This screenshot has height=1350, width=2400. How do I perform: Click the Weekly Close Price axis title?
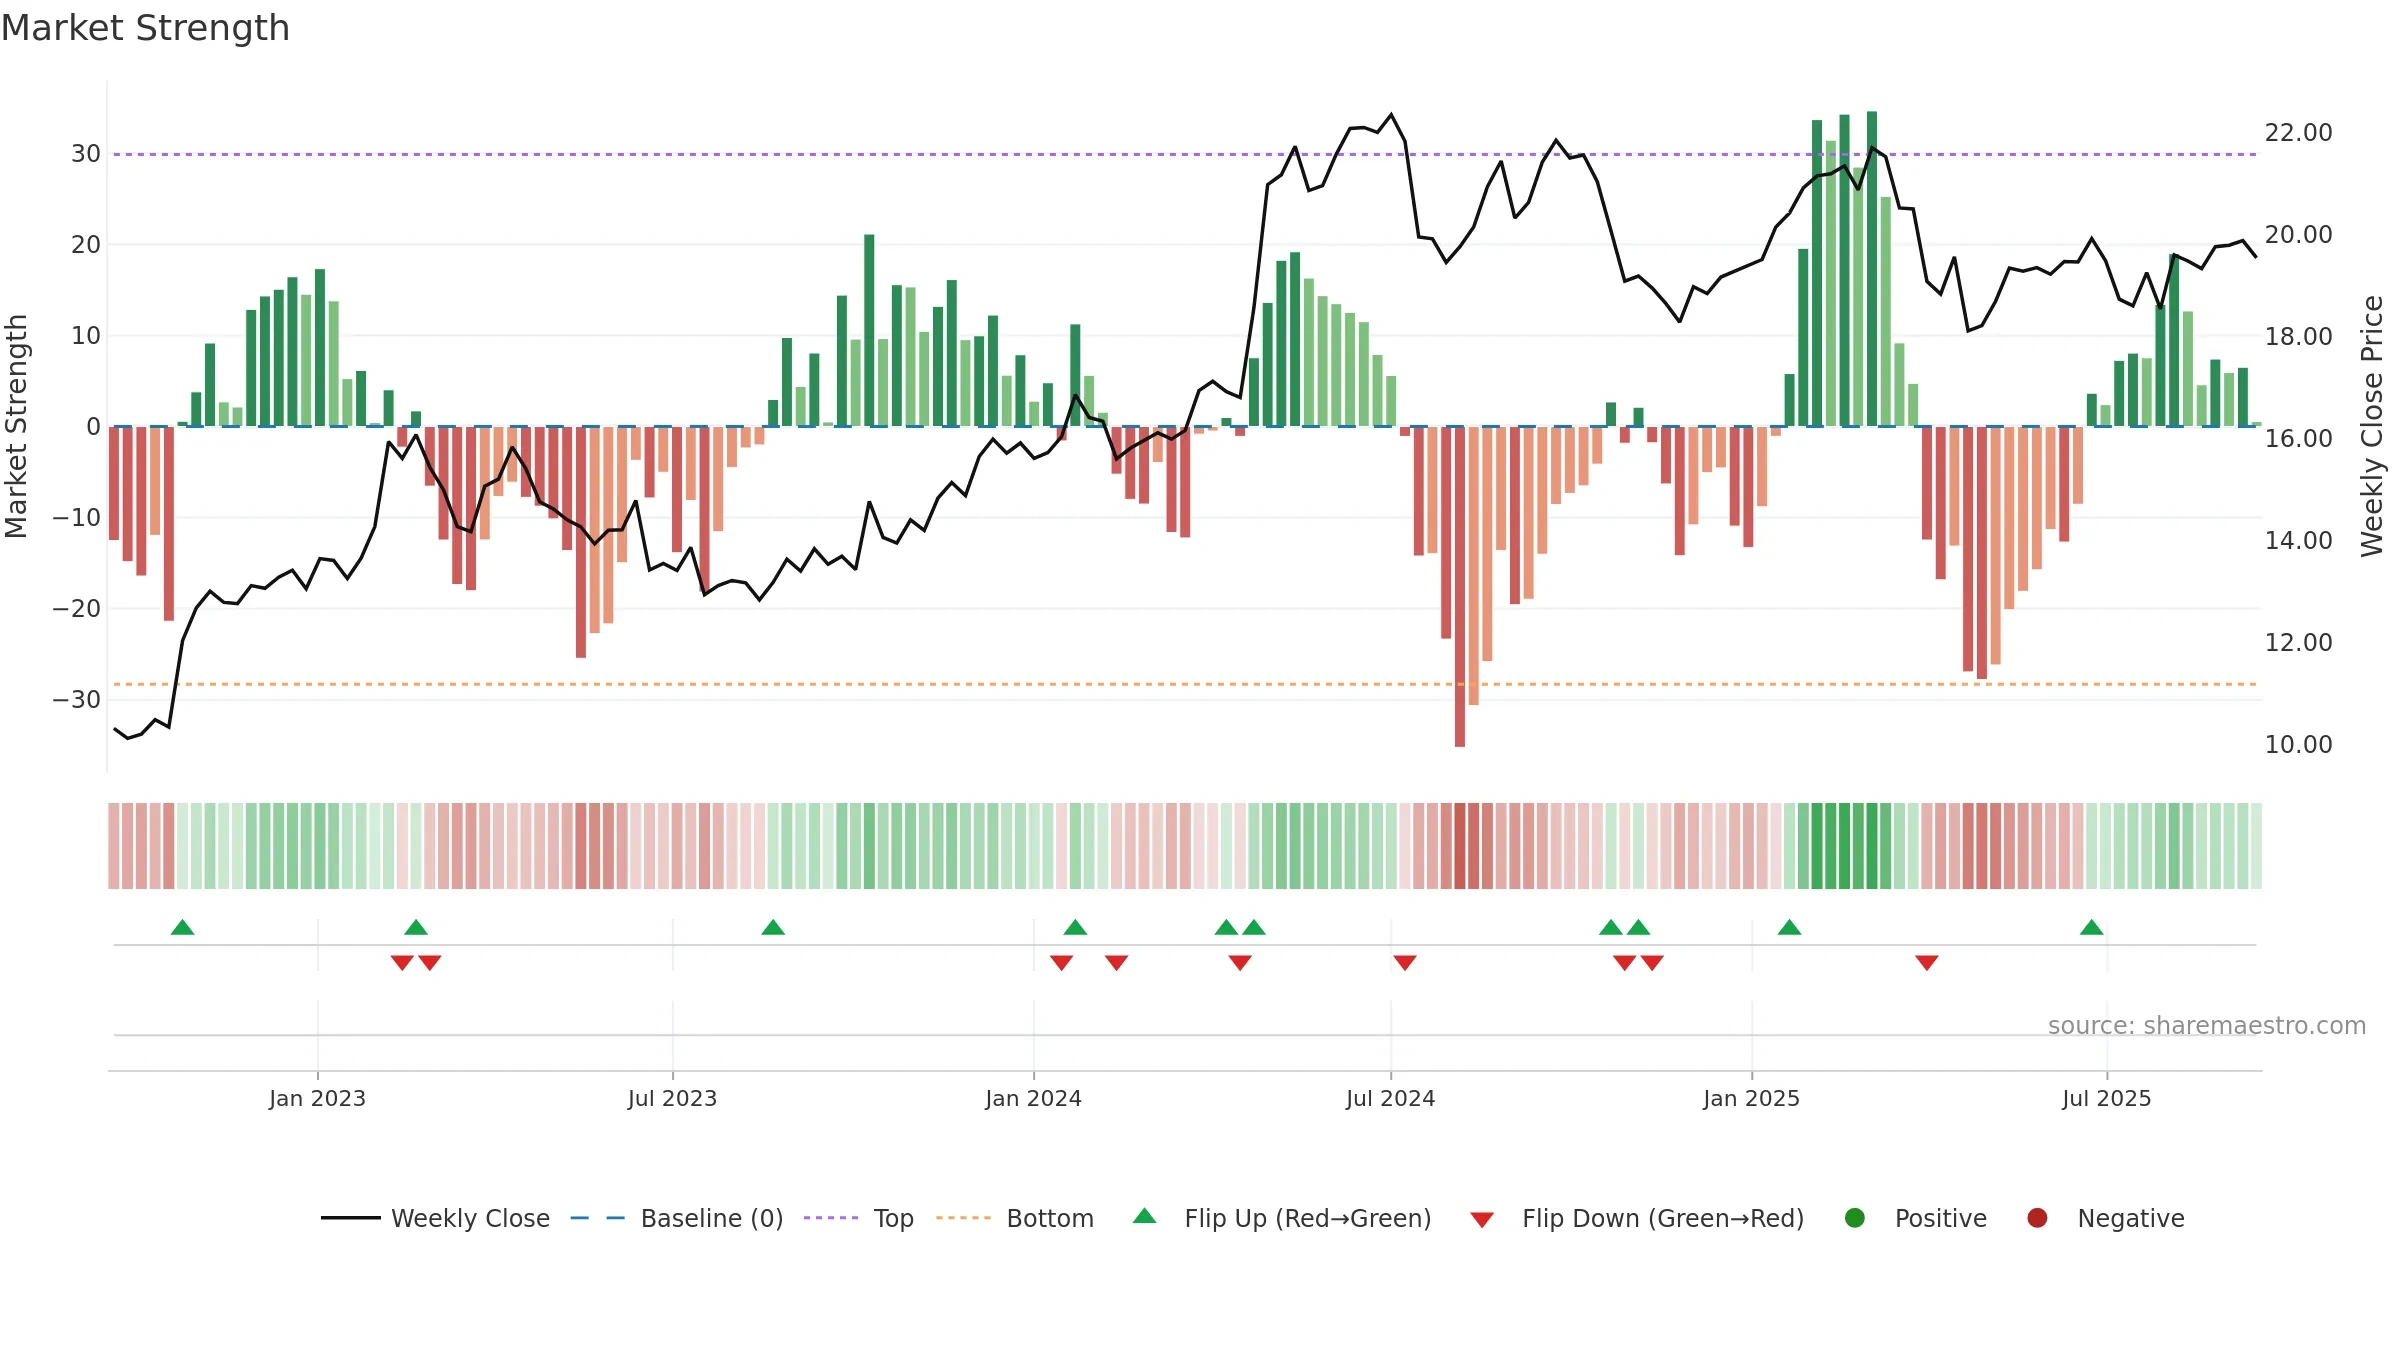[2372, 426]
